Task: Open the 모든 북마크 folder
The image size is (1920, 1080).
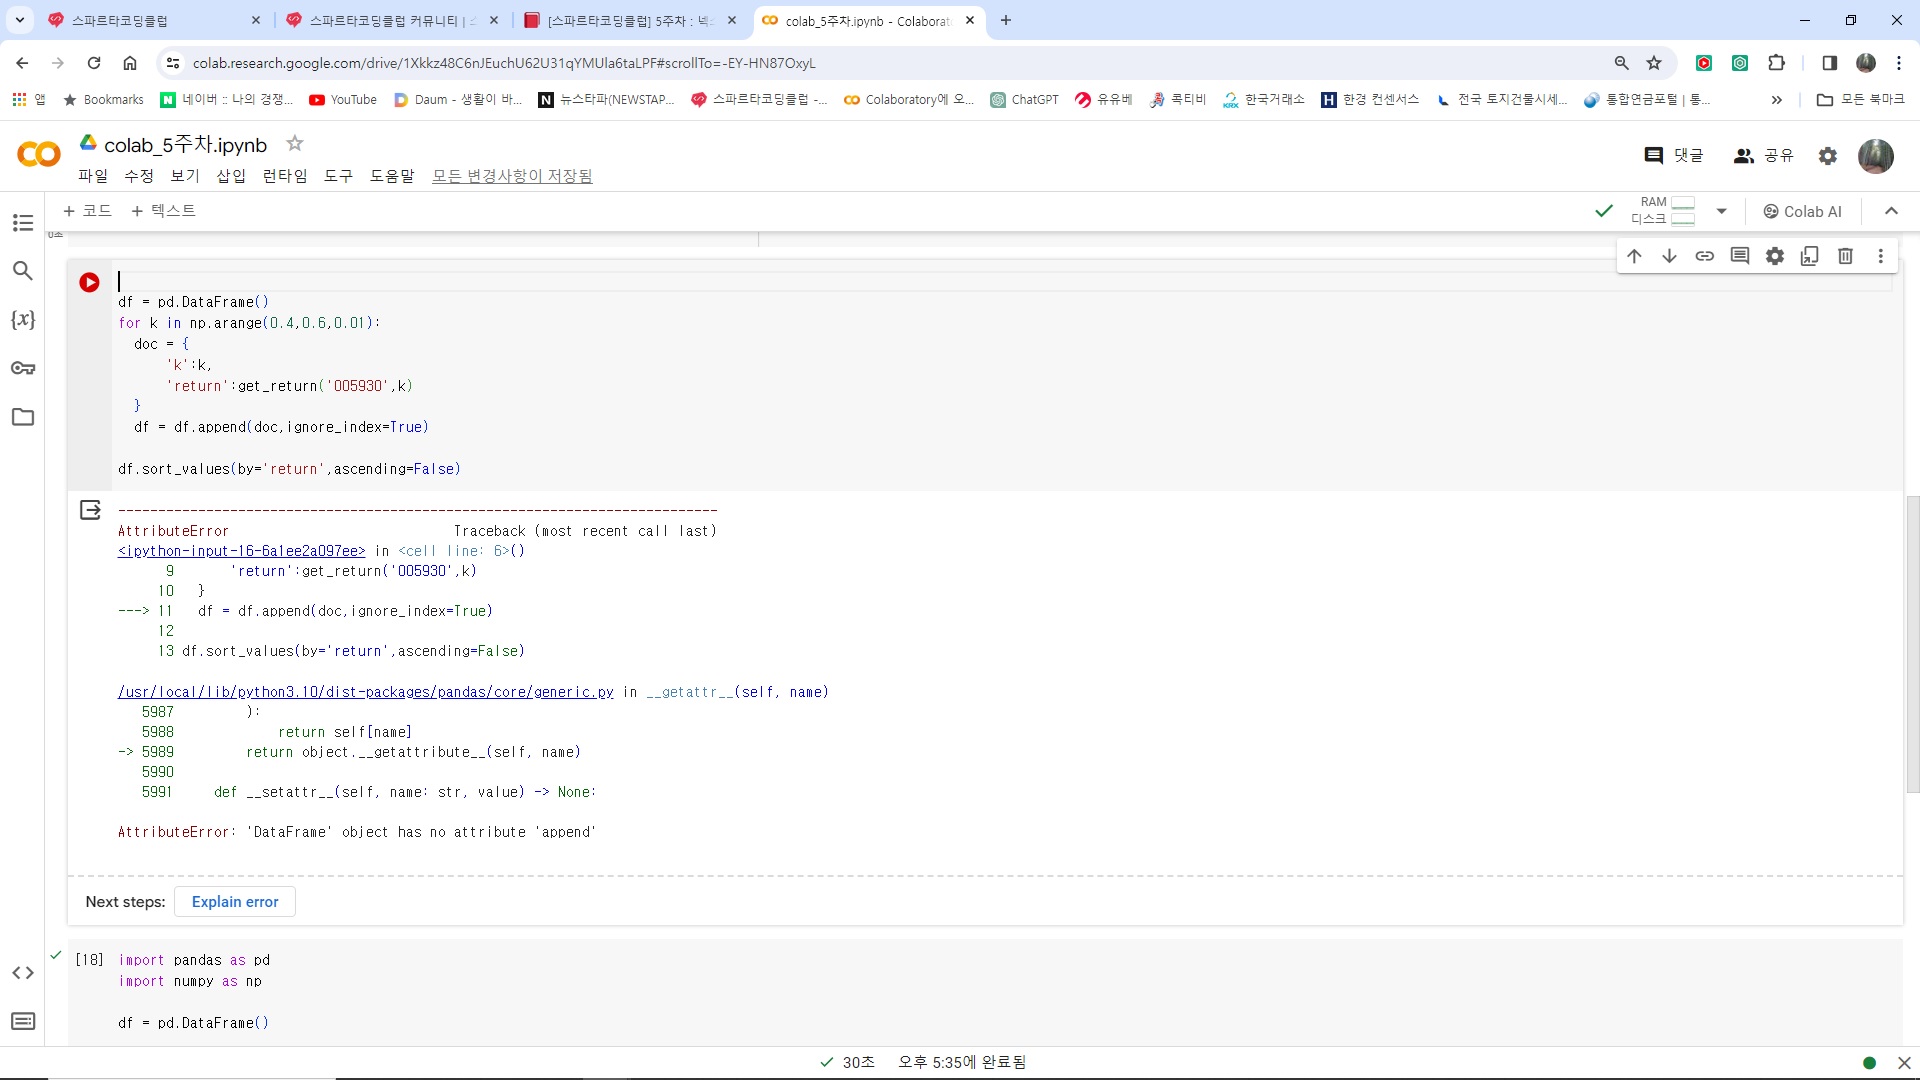Action: click(x=1861, y=100)
